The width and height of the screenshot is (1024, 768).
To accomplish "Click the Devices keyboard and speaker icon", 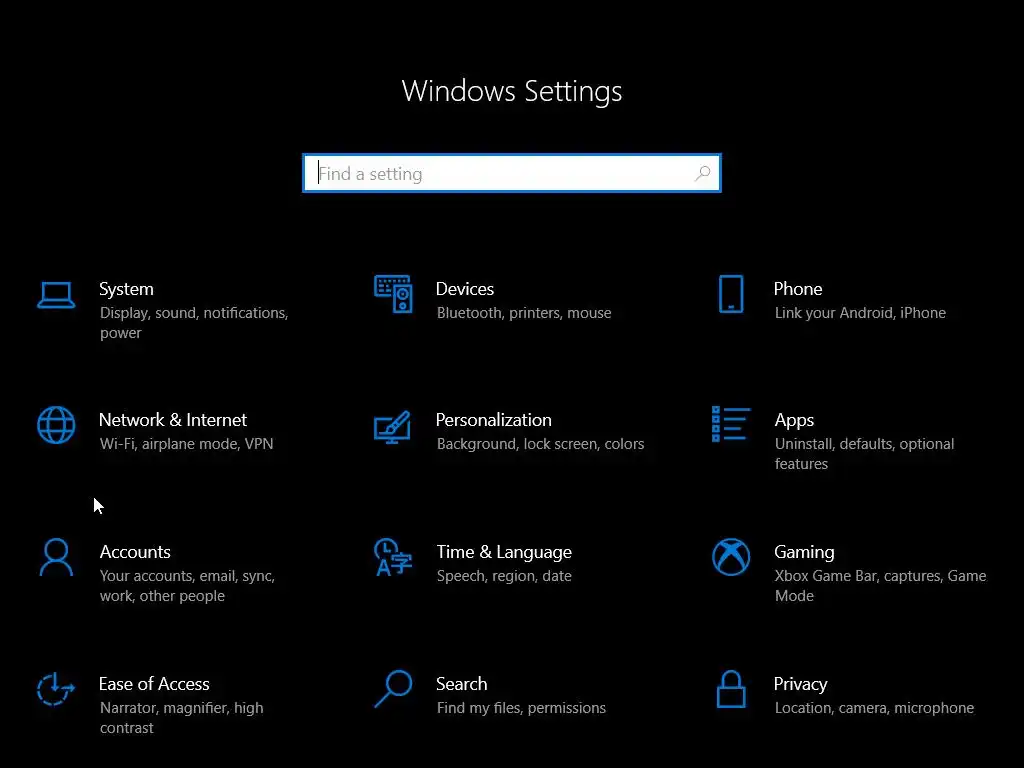I will pos(393,294).
